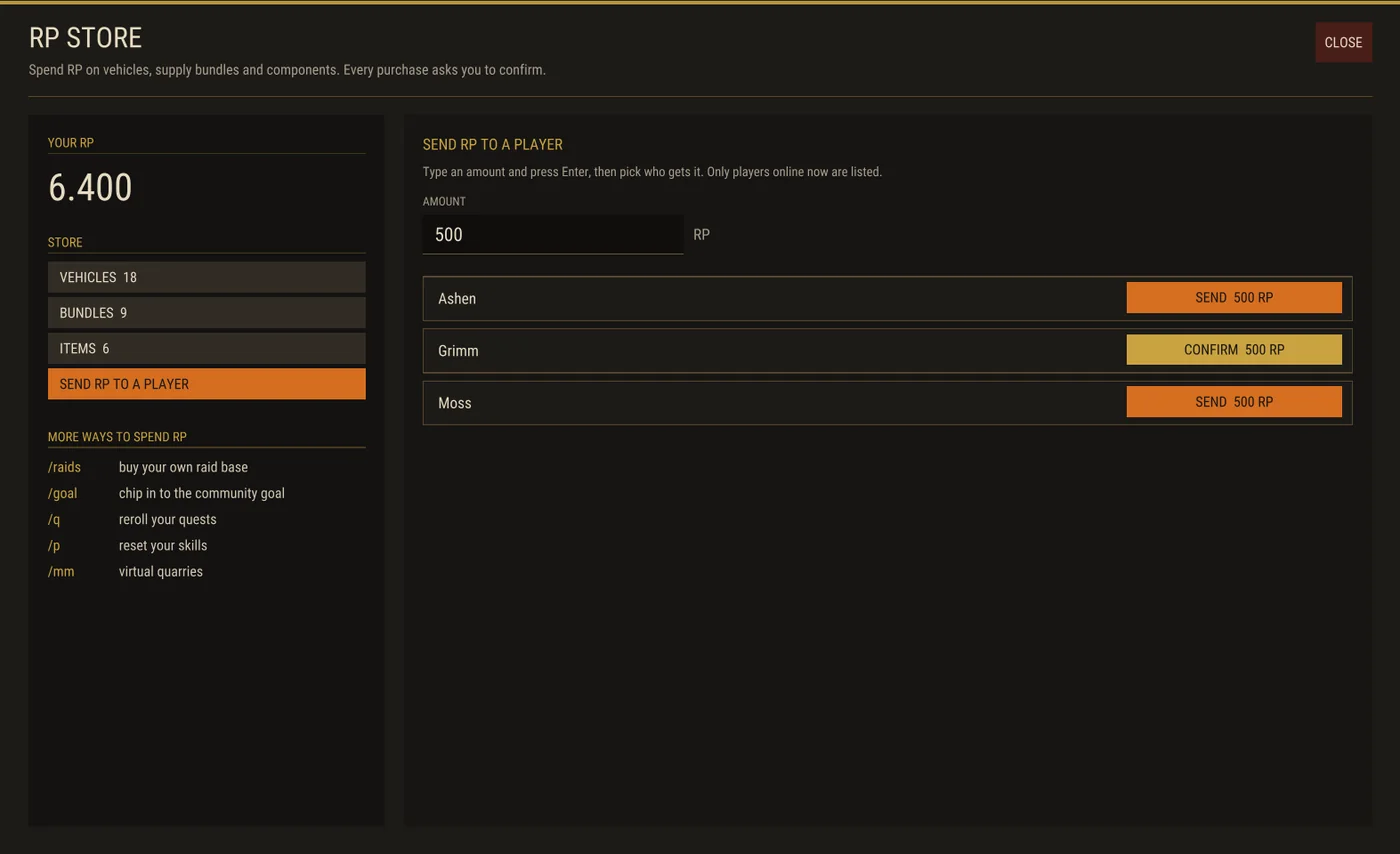
Task: Click the SEND RP TO A PLAYER panel heading
Action: click(x=493, y=145)
